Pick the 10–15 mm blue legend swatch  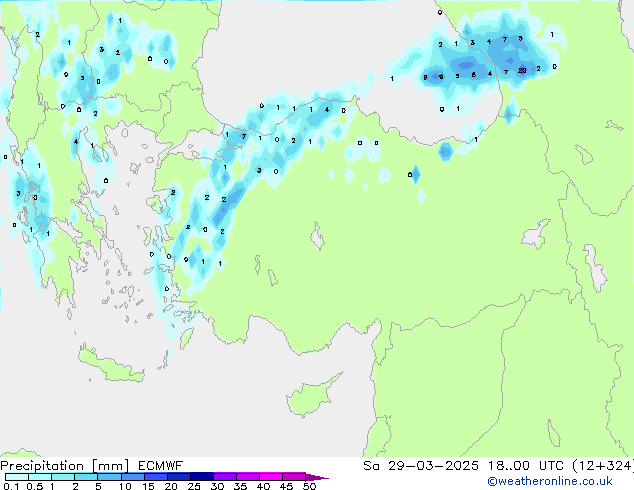[x=132, y=477]
